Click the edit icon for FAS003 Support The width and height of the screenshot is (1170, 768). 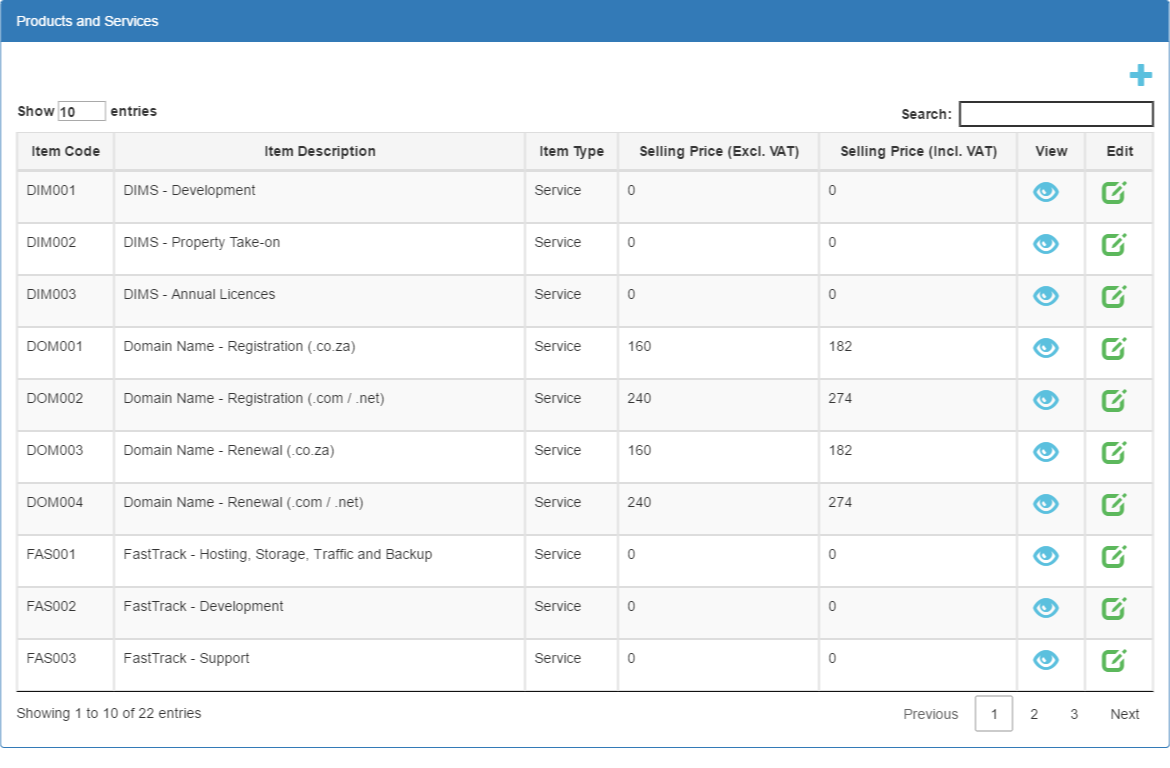(x=1114, y=660)
